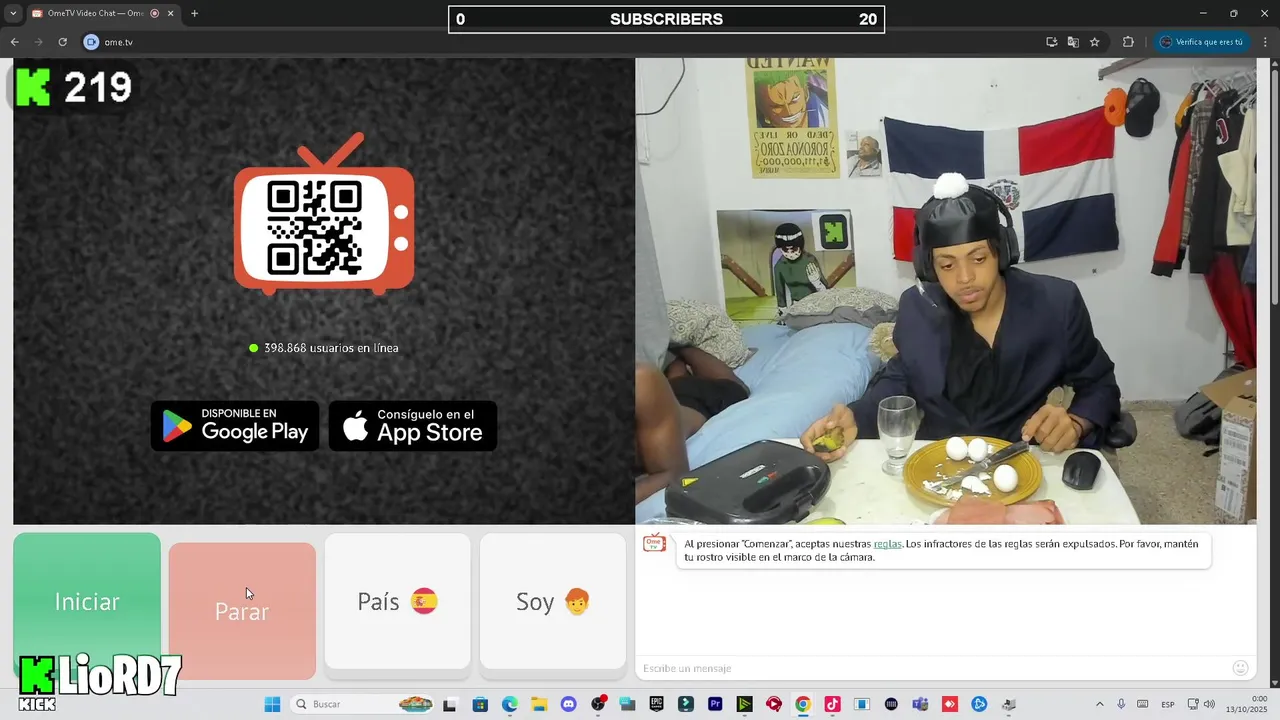Screen dimensions: 1280x720
Task: Open the ESP language input switcher
Action: point(1167,704)
